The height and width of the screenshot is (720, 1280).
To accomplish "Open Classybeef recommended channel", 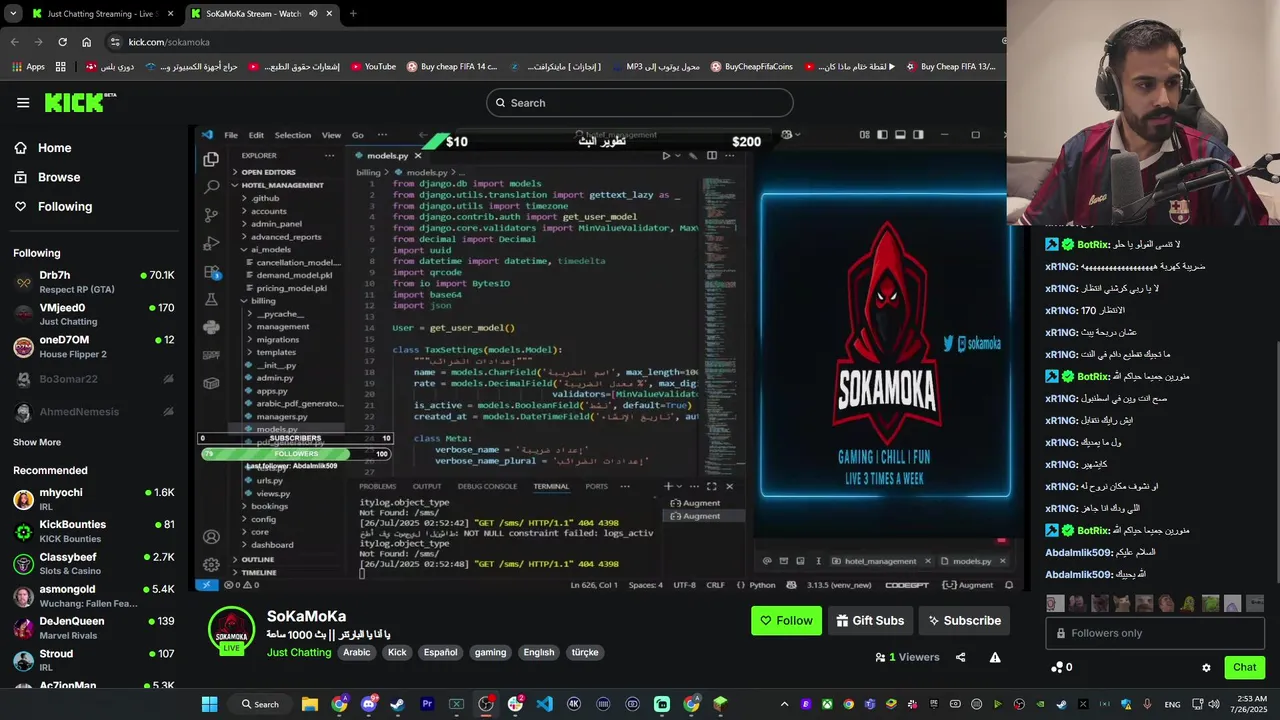I will 94,563.
